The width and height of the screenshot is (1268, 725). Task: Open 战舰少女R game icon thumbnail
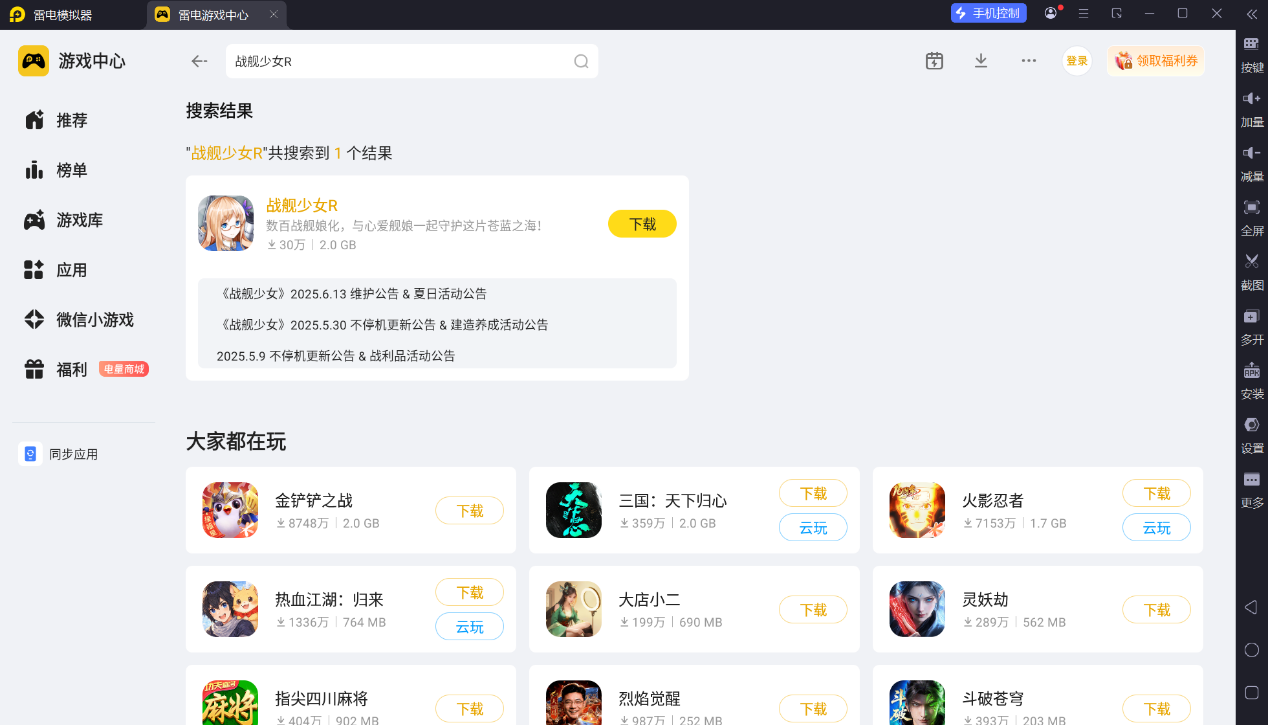click(x=226, y=223)
